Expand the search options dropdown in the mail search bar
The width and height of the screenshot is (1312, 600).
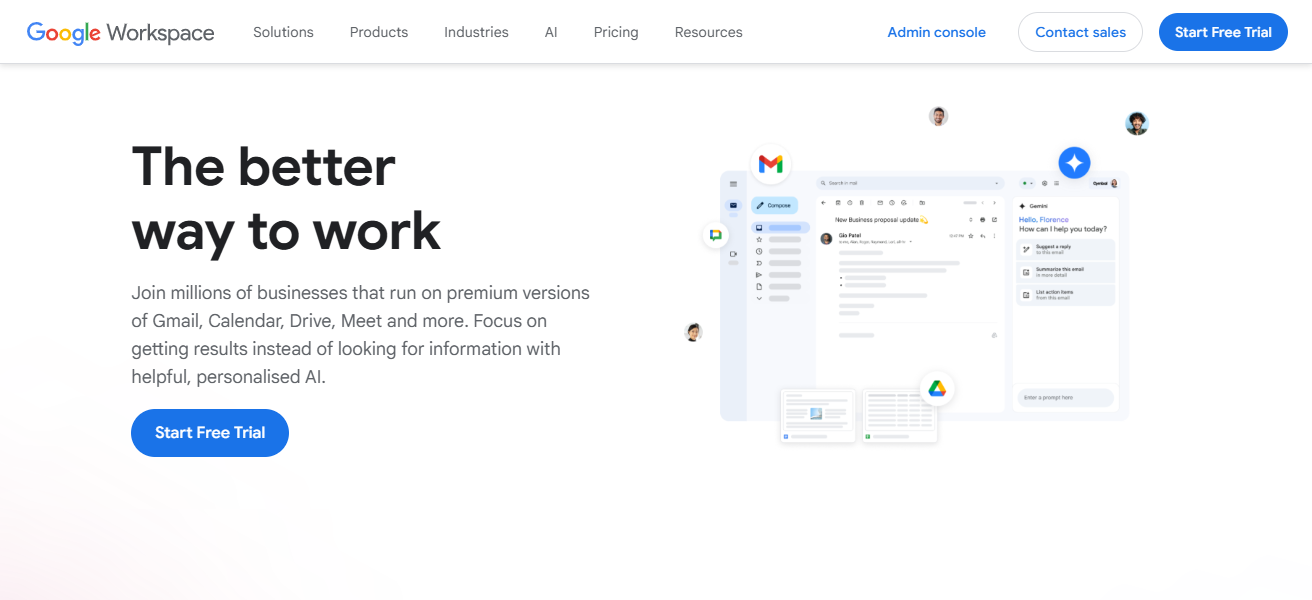tap(997, 182)
